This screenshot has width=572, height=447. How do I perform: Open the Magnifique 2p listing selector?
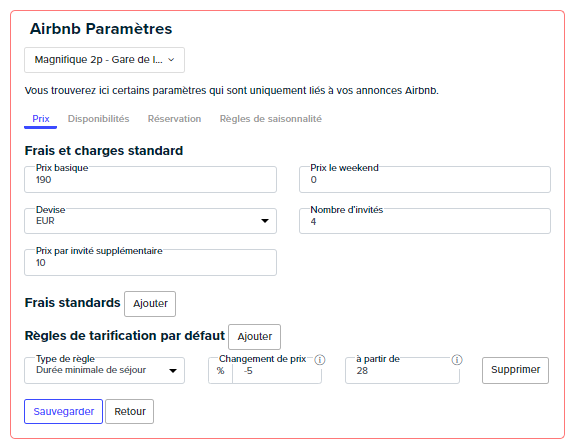pyautogui.click(x=104, y=60)
